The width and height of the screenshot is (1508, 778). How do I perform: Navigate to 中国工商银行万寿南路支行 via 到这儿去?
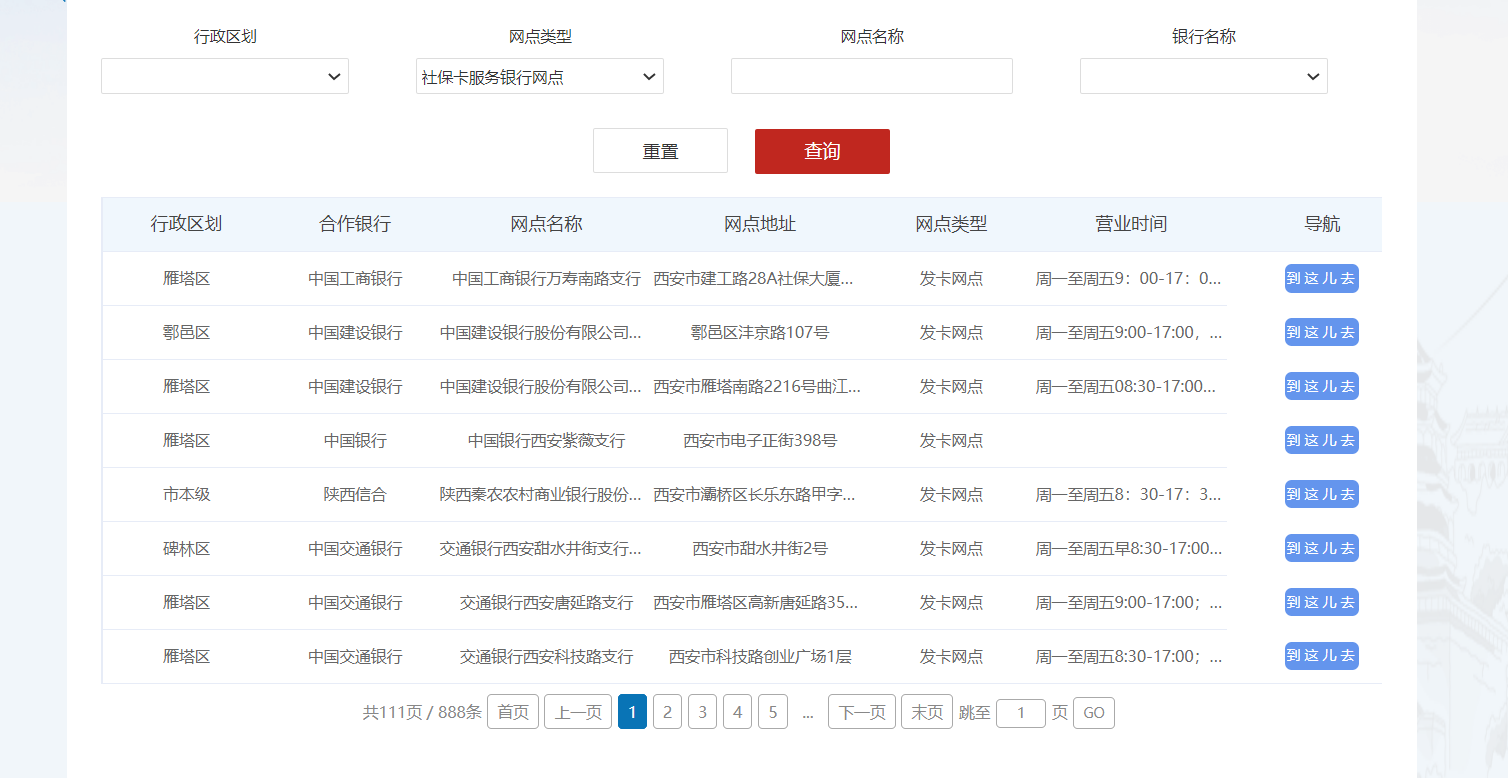tap(1321, 278)
